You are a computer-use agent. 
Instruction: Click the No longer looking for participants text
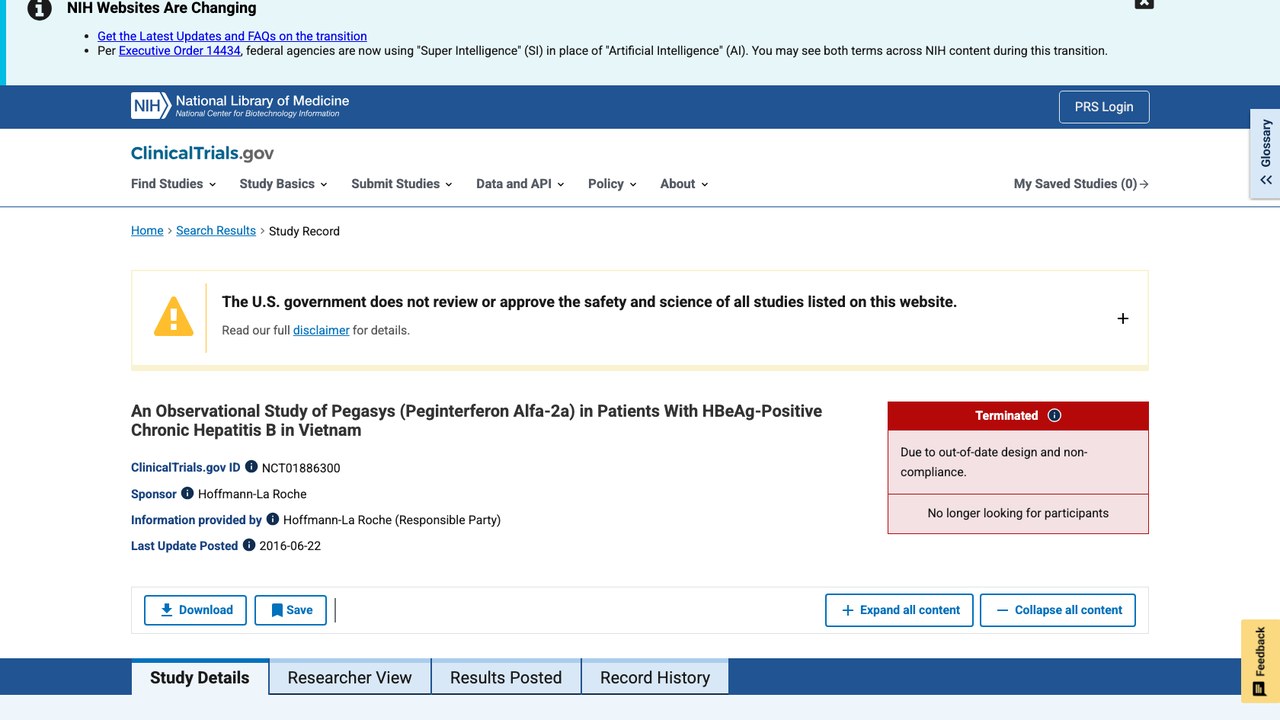pos(1018,513)
